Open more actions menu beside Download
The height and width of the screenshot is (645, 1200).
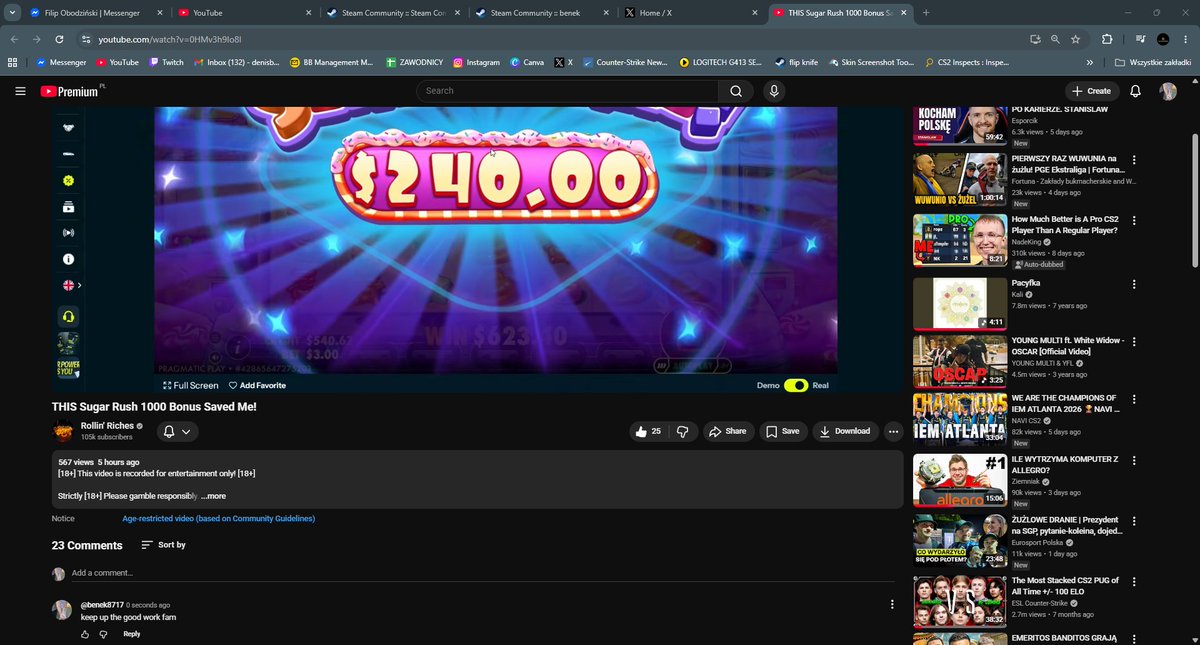(893, 431)
